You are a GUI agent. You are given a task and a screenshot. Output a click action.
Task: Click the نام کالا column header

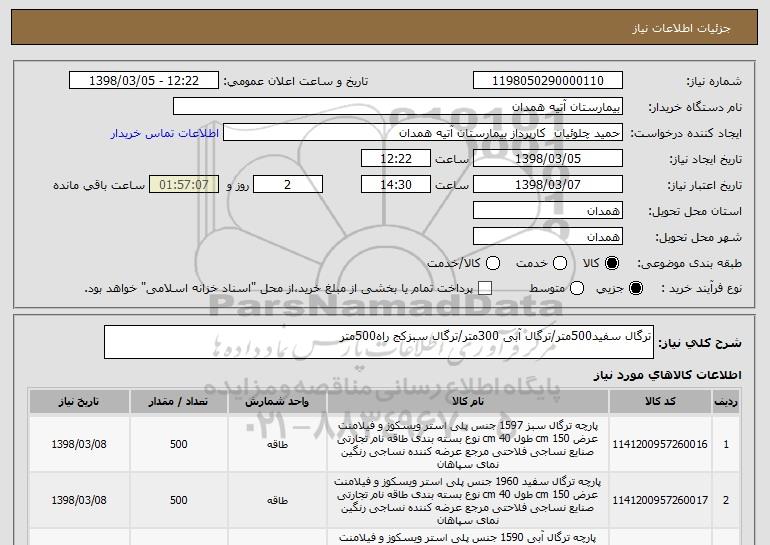(x=468, y=402)
